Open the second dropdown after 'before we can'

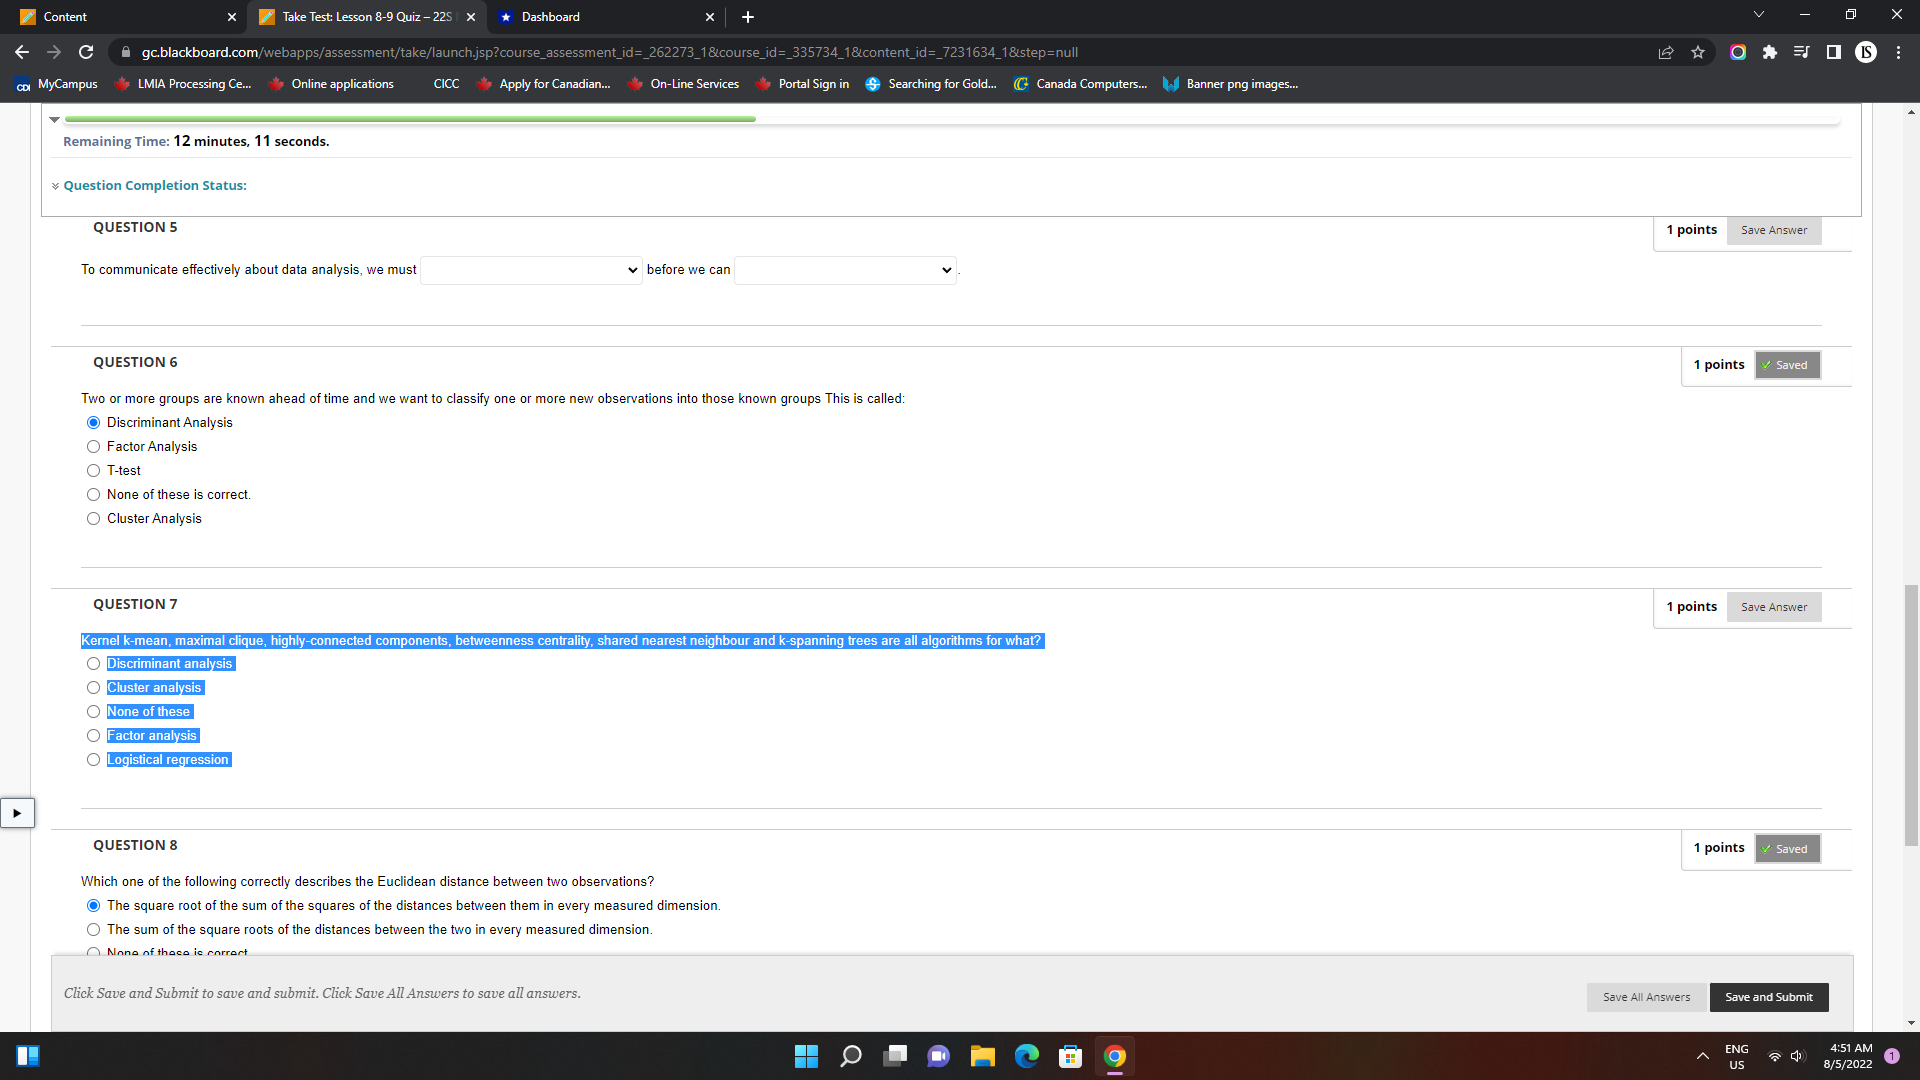coord(845,270)
